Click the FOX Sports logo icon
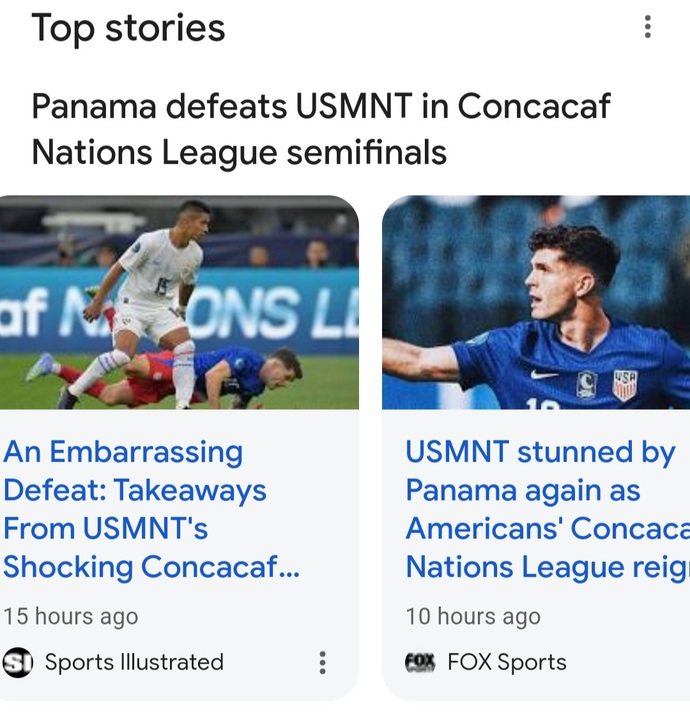690x716 pixels. (420, 662)
